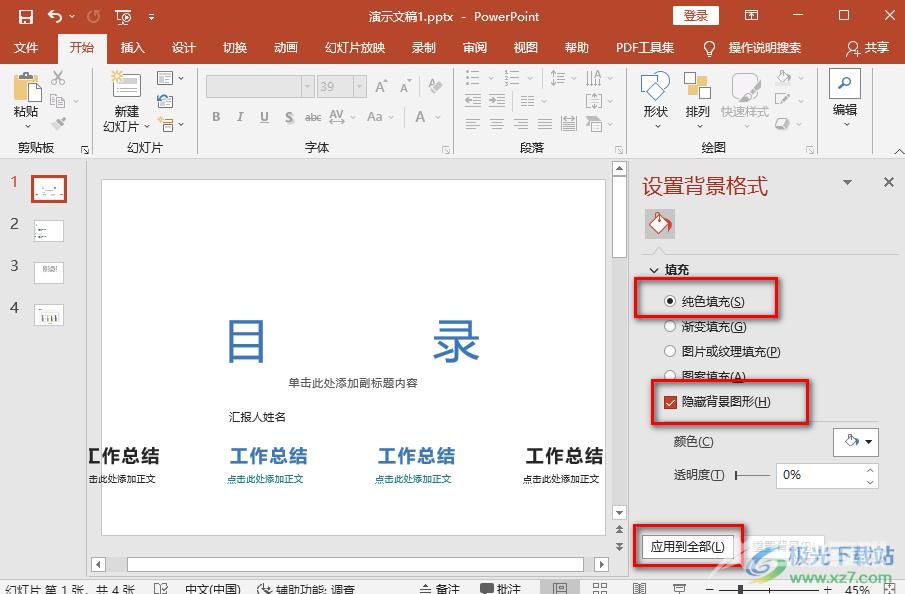Expand font color dropdown arrow
905x594 pixels.
tap(438, 117)
